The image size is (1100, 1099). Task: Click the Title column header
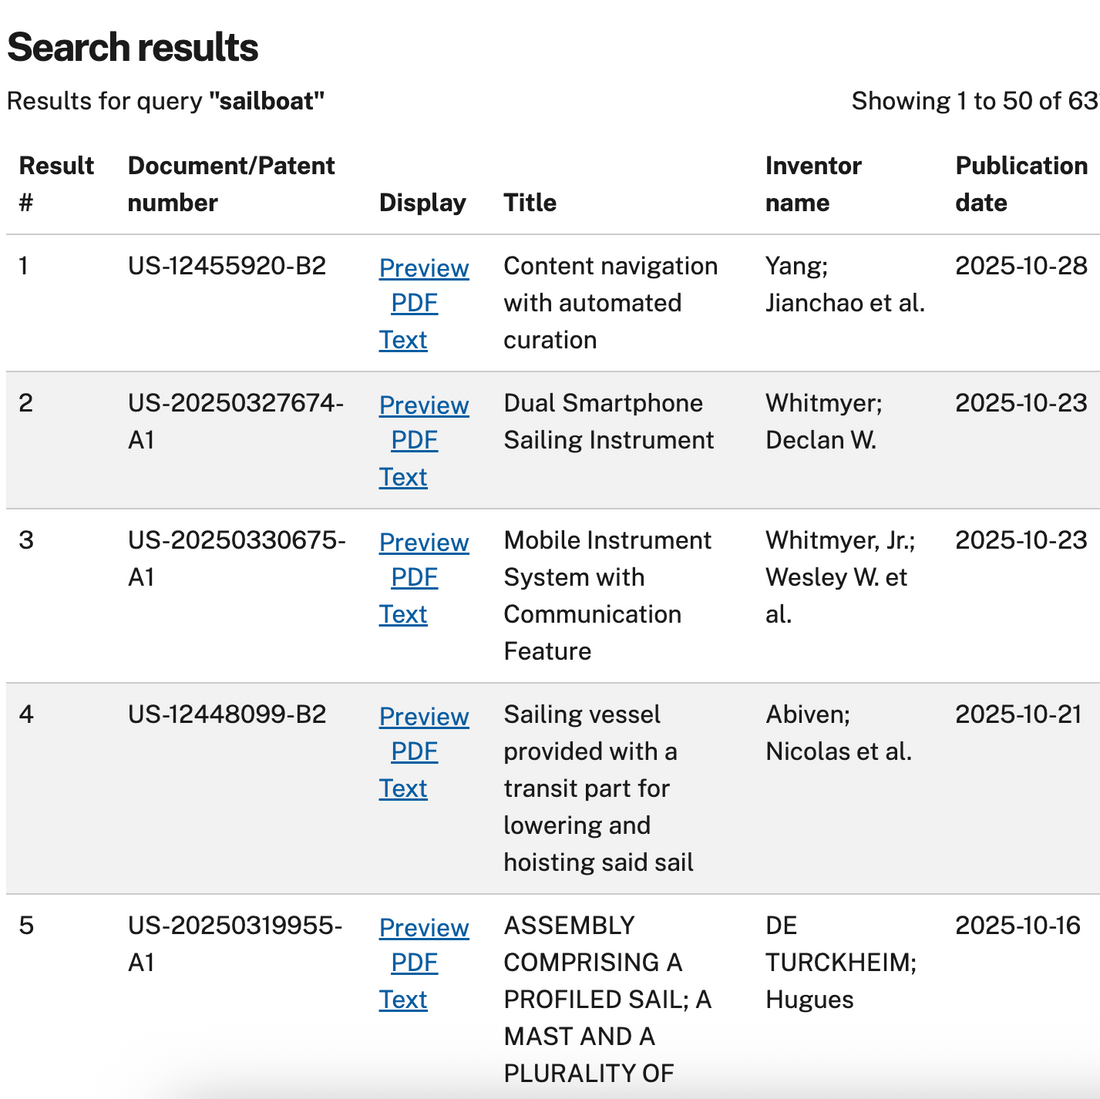point(530,203)
